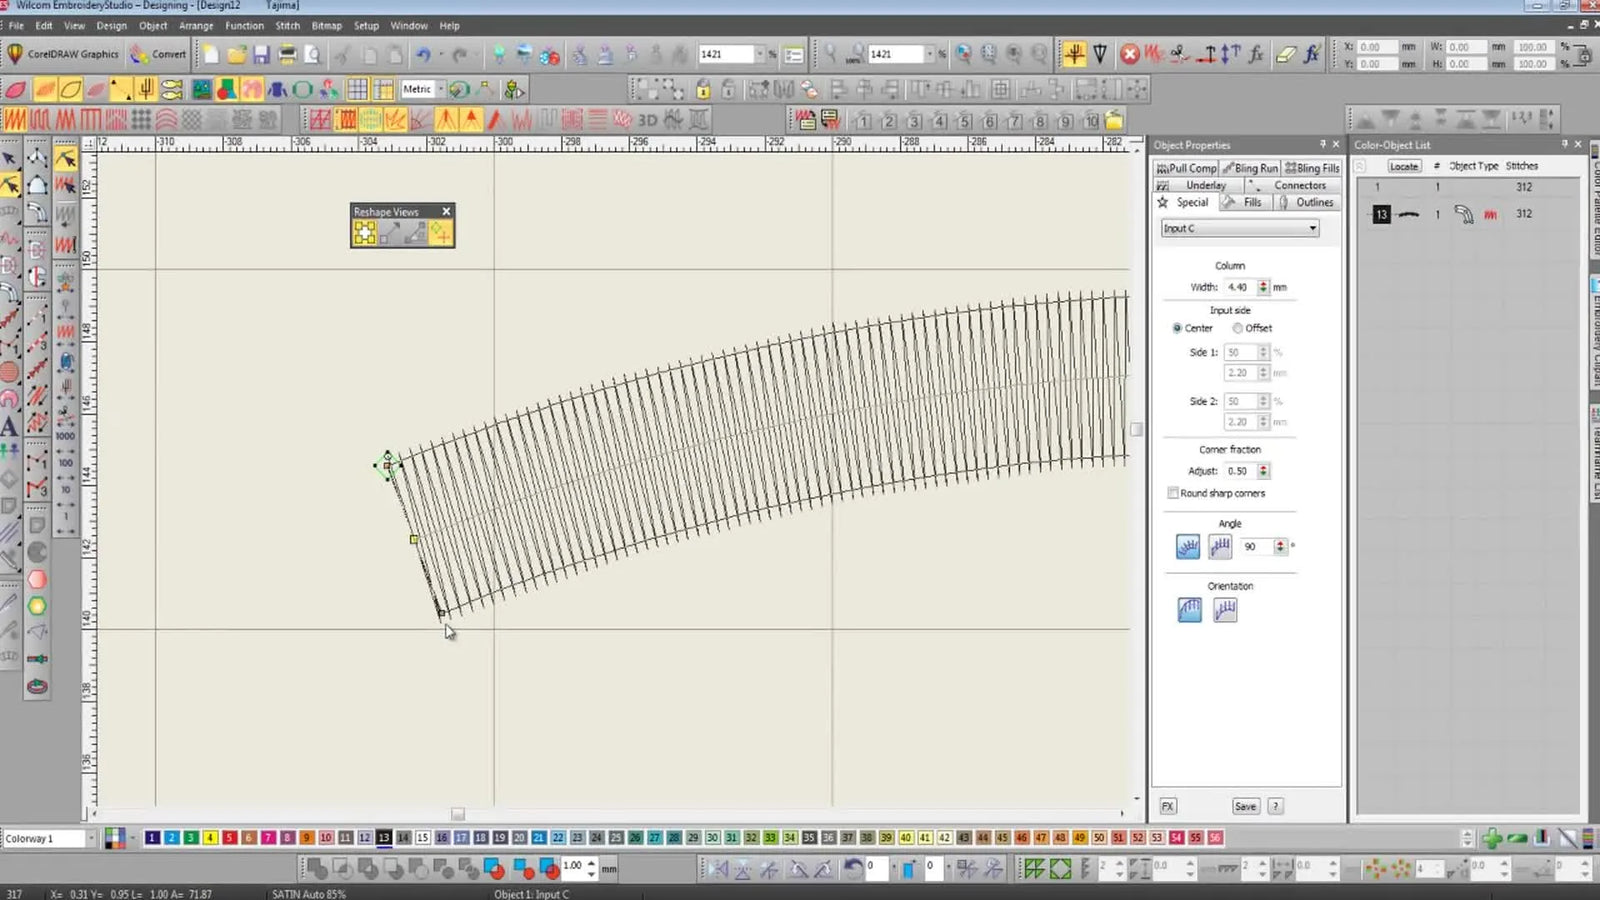This screenshot has width=1600, height=900.
Task: Click the Save button in Object Properties
Action: (1245, 806)
